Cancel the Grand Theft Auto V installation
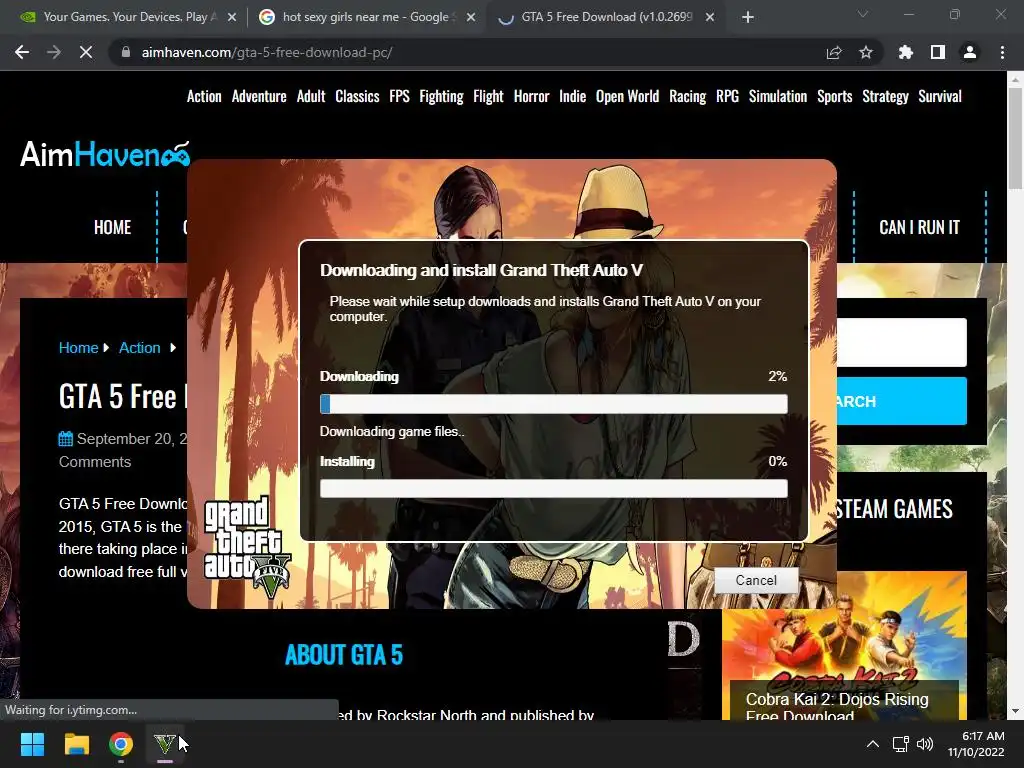The image size is (1024, 768). [756, 580]
